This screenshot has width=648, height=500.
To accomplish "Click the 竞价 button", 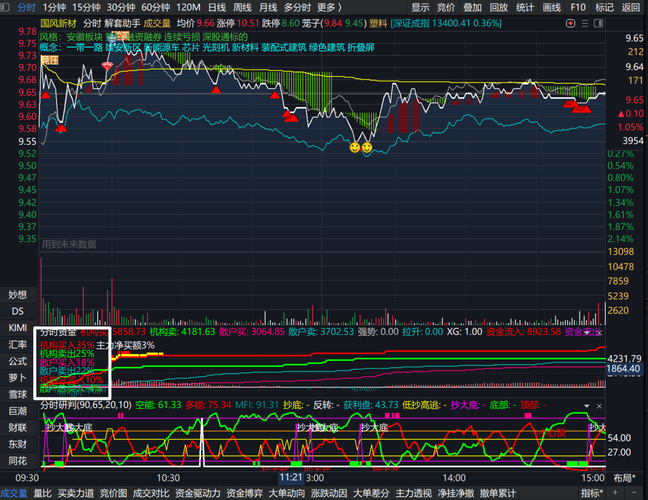I will 446,7.
